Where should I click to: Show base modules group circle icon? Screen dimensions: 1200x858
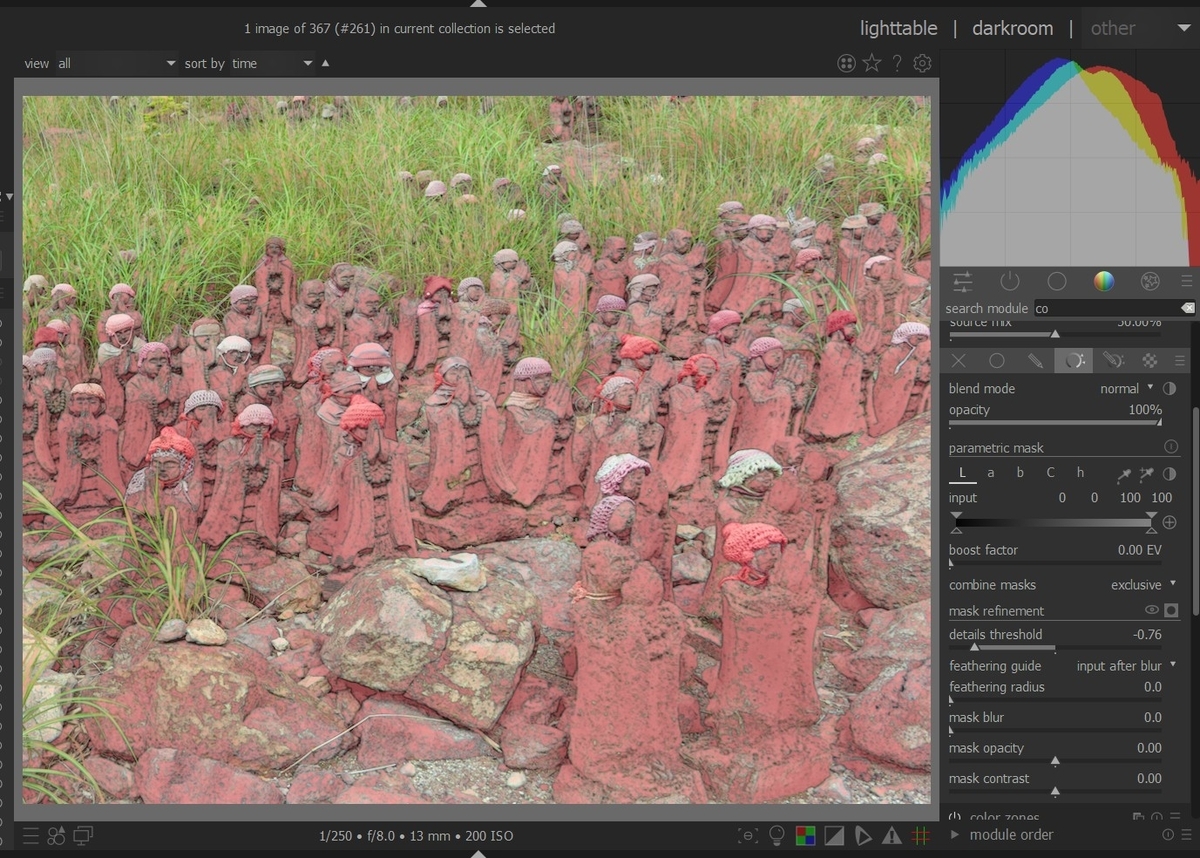tap(1057, 281)
